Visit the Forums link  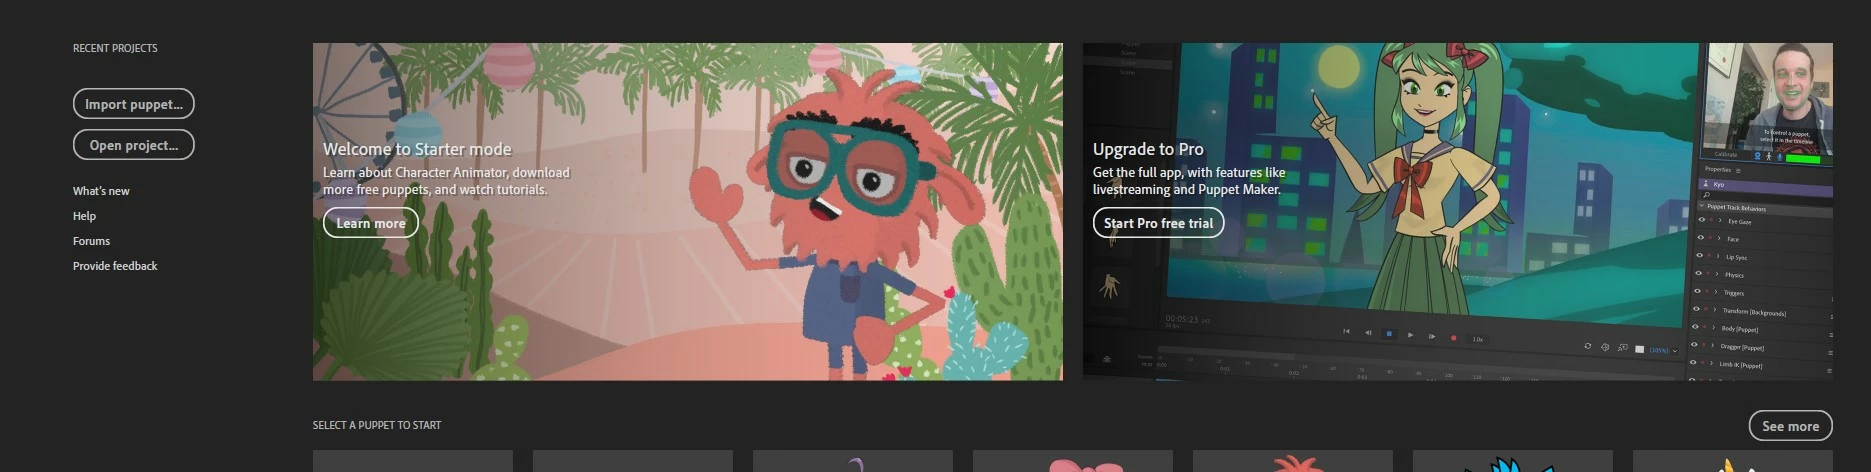(92, 241)
